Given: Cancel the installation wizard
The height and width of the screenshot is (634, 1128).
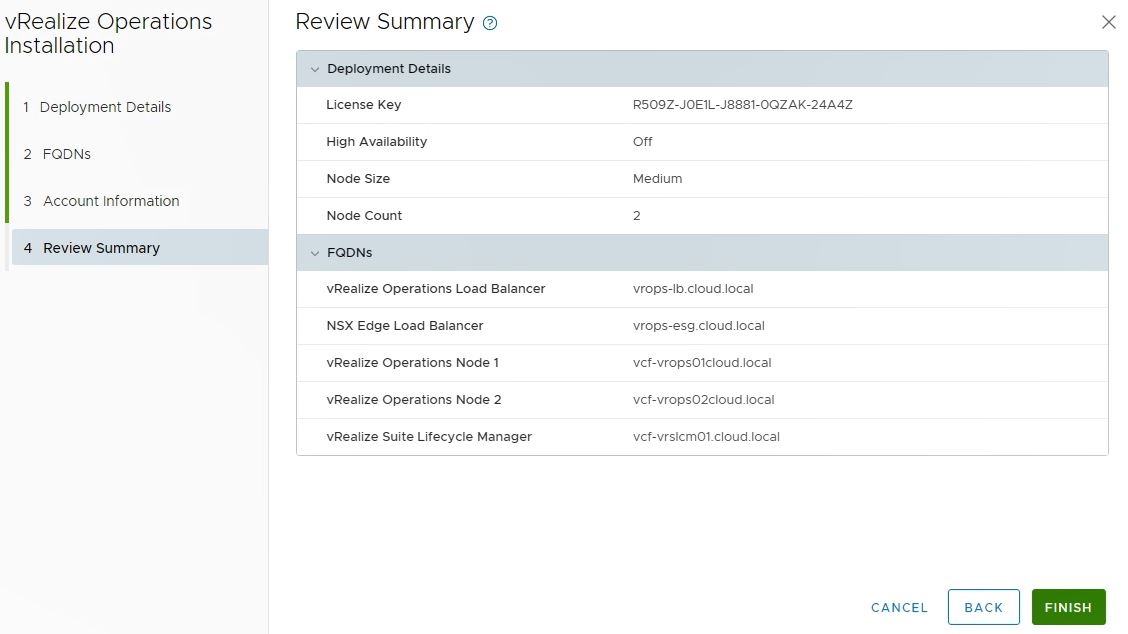Looking at the screenshot, I should point(899,607).
